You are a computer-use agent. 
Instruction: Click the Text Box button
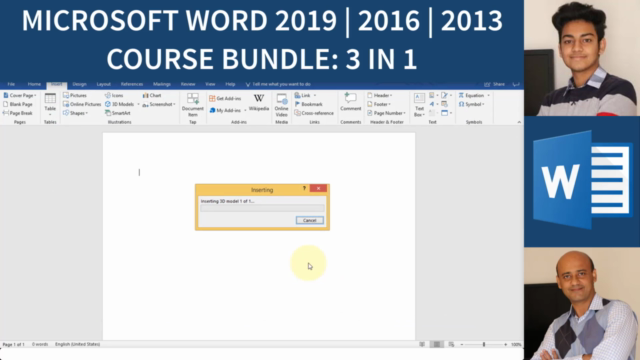[419, 105]
